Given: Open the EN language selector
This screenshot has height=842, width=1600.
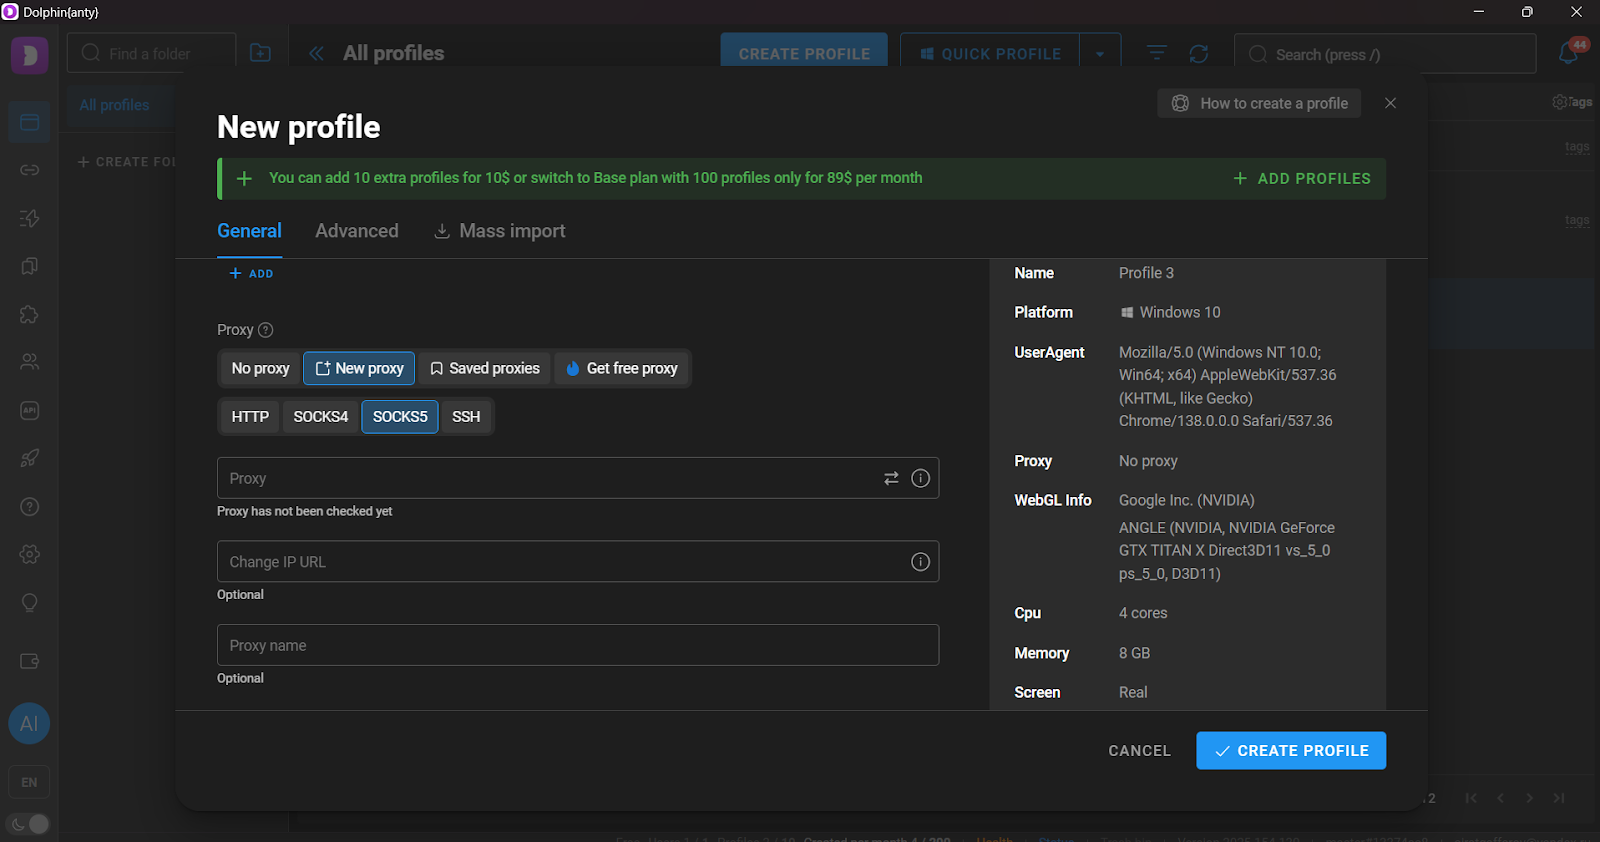Looking at the screenshot, I should coord(29,782).
